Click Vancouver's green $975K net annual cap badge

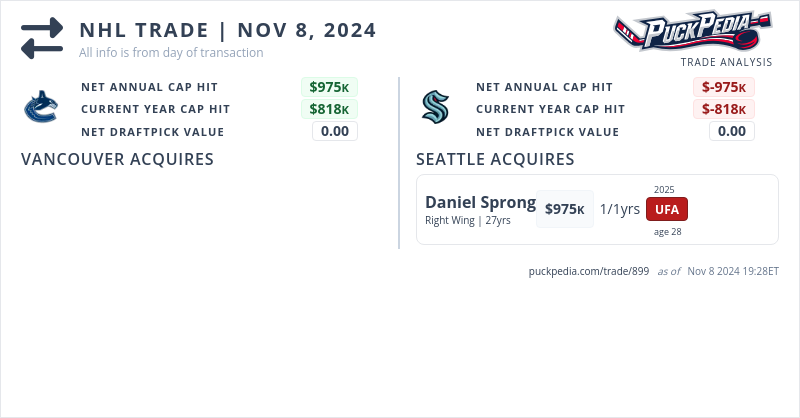pyautogui.click(x=330, y=87)
